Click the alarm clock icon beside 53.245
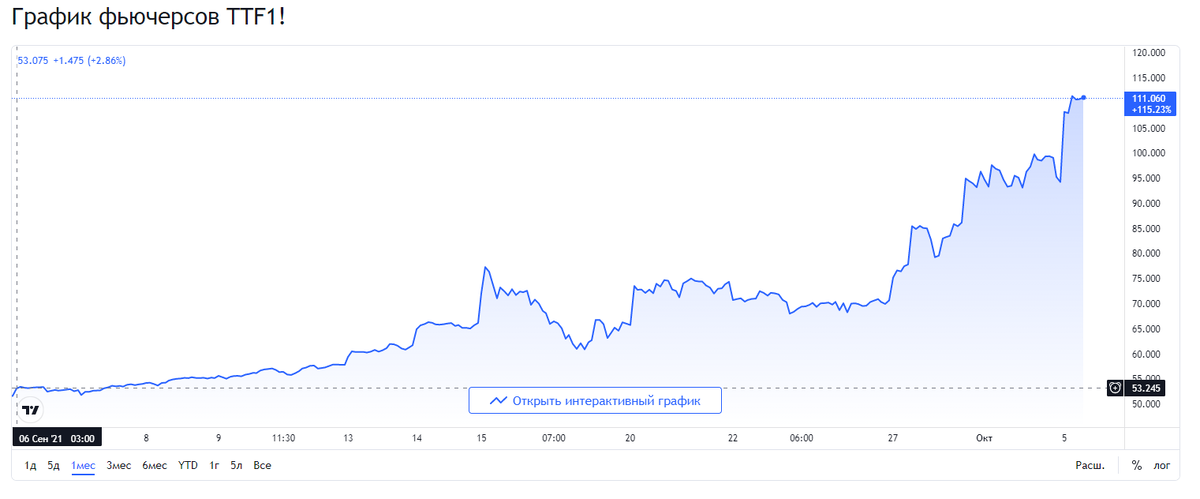The image size is (1200, 499). click(1116, 388)
